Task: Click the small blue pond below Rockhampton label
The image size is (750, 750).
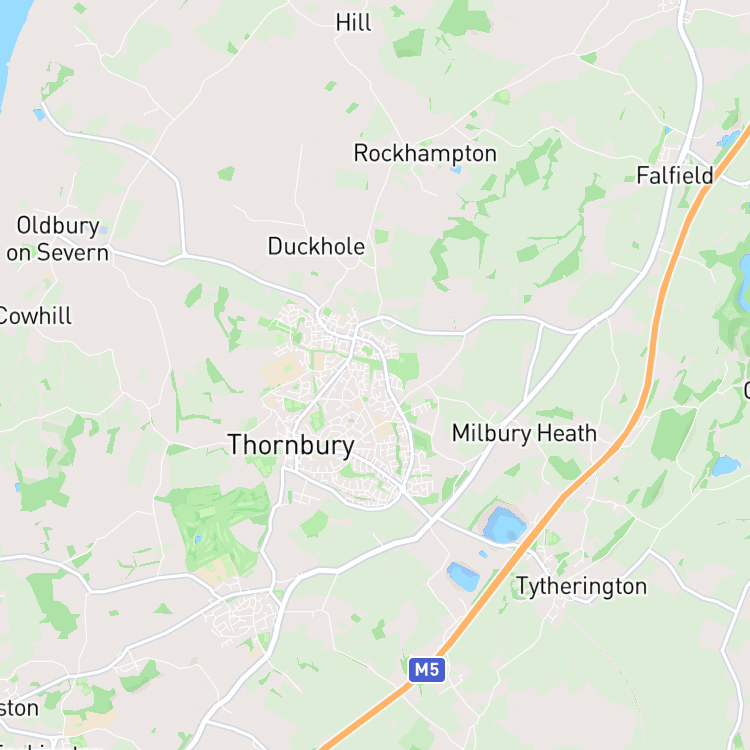Action: pyautogui.click(x=455, y=169)
